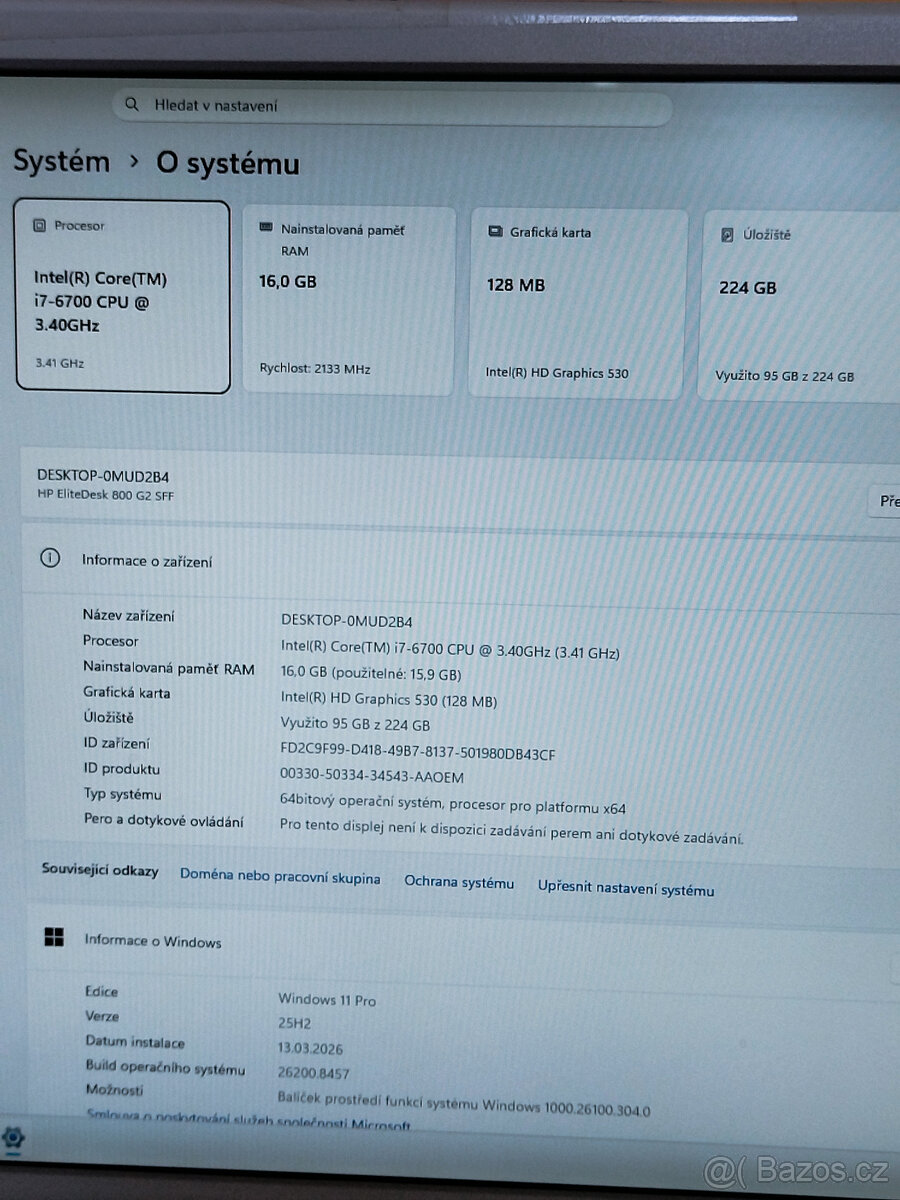Go back to the Systém breadcrumb
Image resolution: width=900 pixels, height=1200 pixels.
pos(61,161)
